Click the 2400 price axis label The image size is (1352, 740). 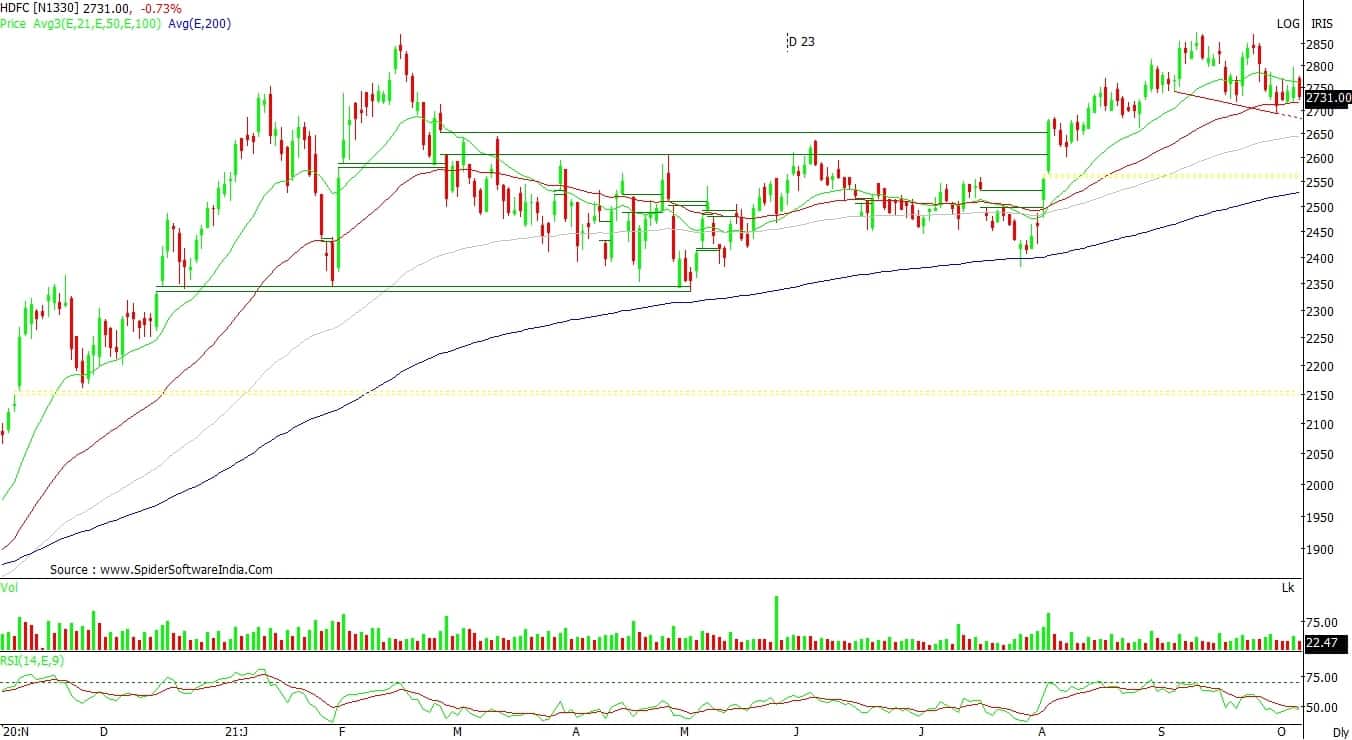tap(1321, 259)
